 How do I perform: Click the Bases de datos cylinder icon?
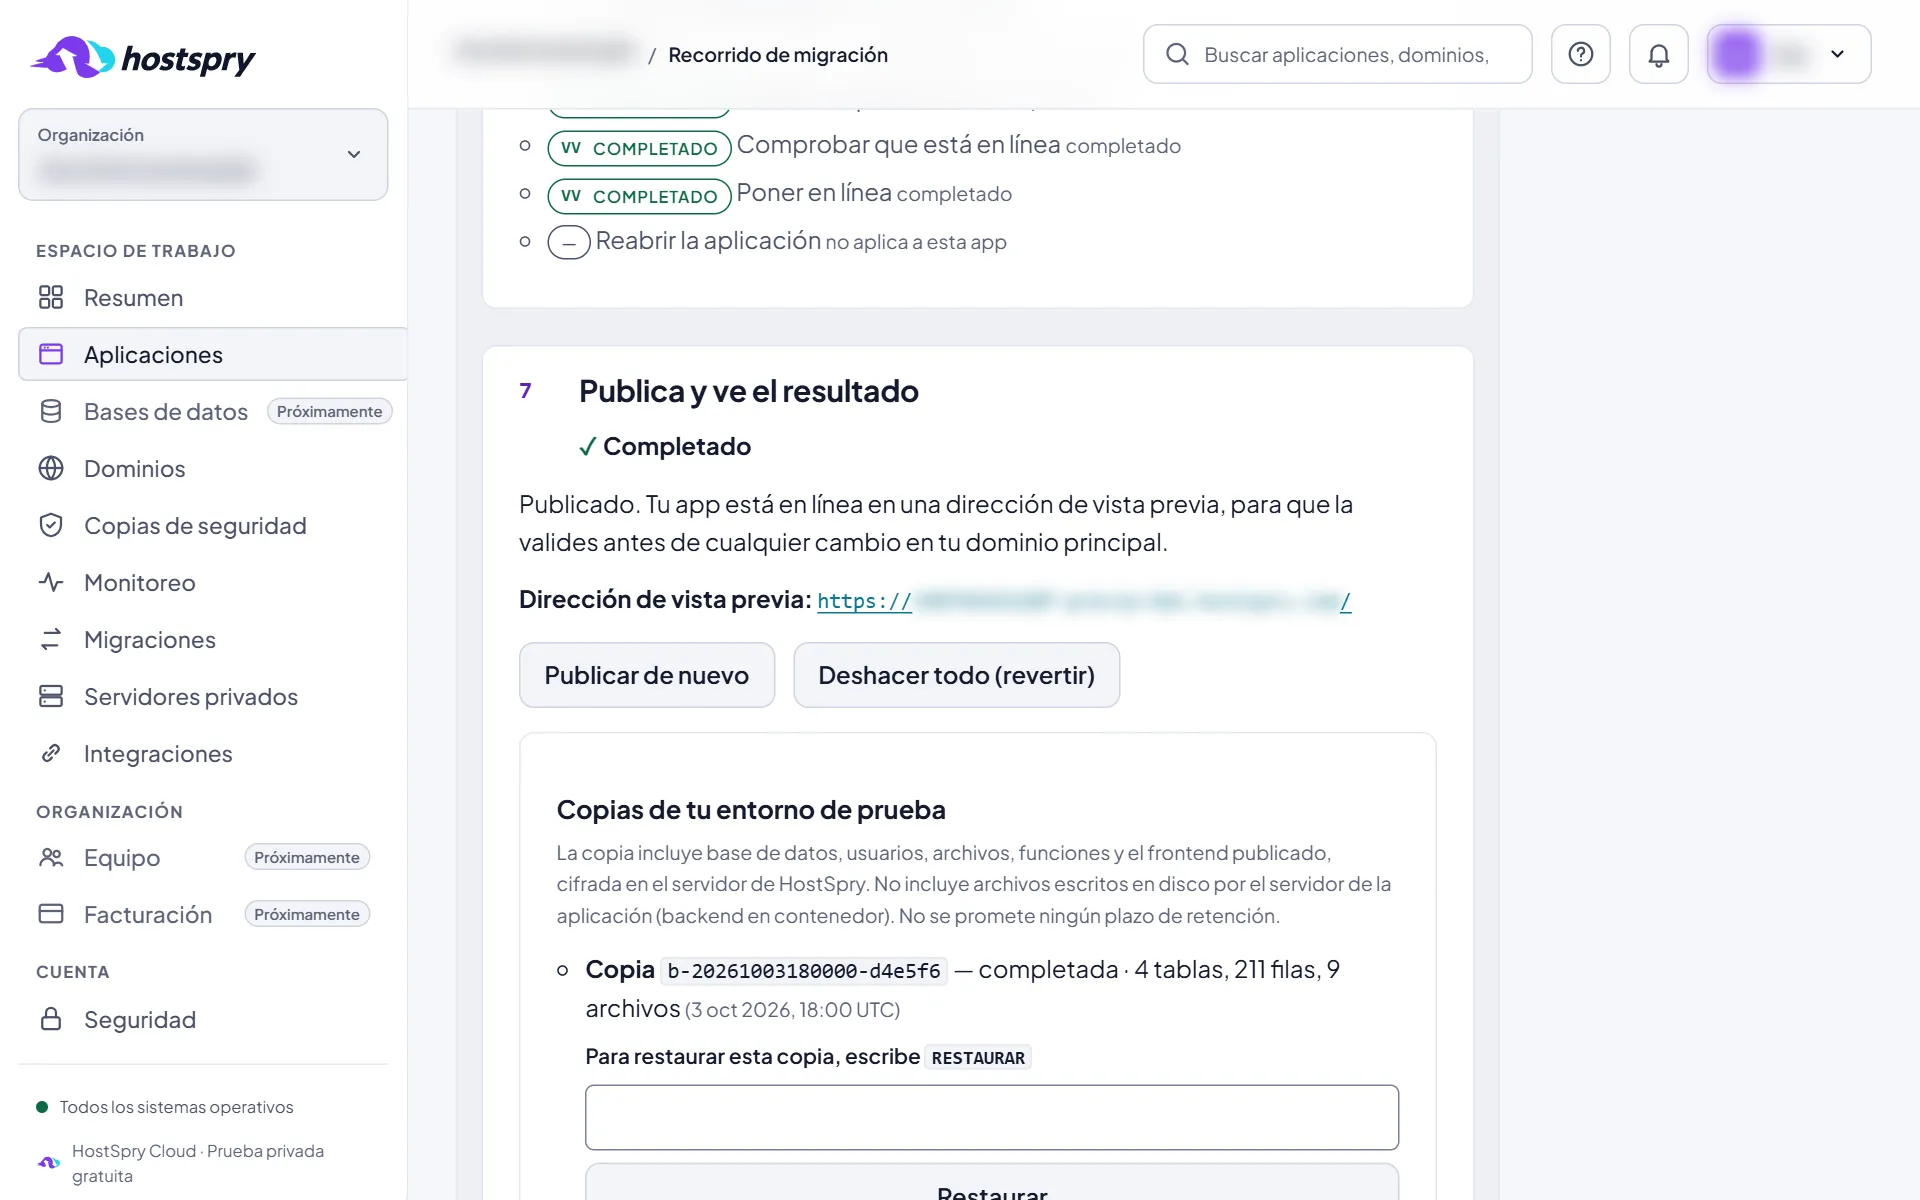(51, 412)
